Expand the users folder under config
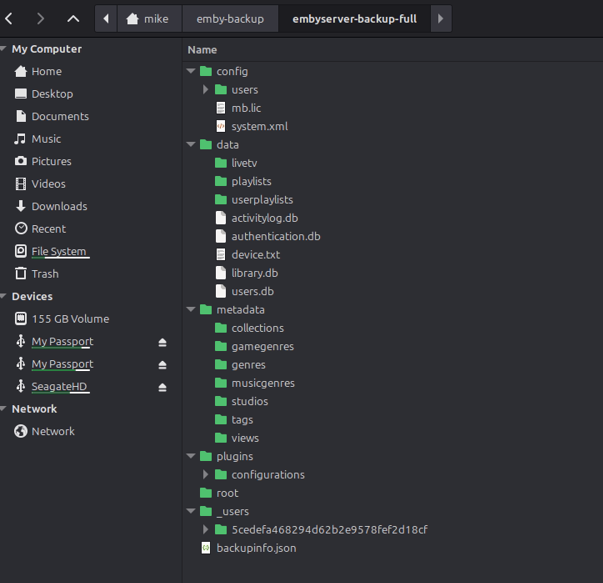This screenshot has height=583, width=603. 206,90
